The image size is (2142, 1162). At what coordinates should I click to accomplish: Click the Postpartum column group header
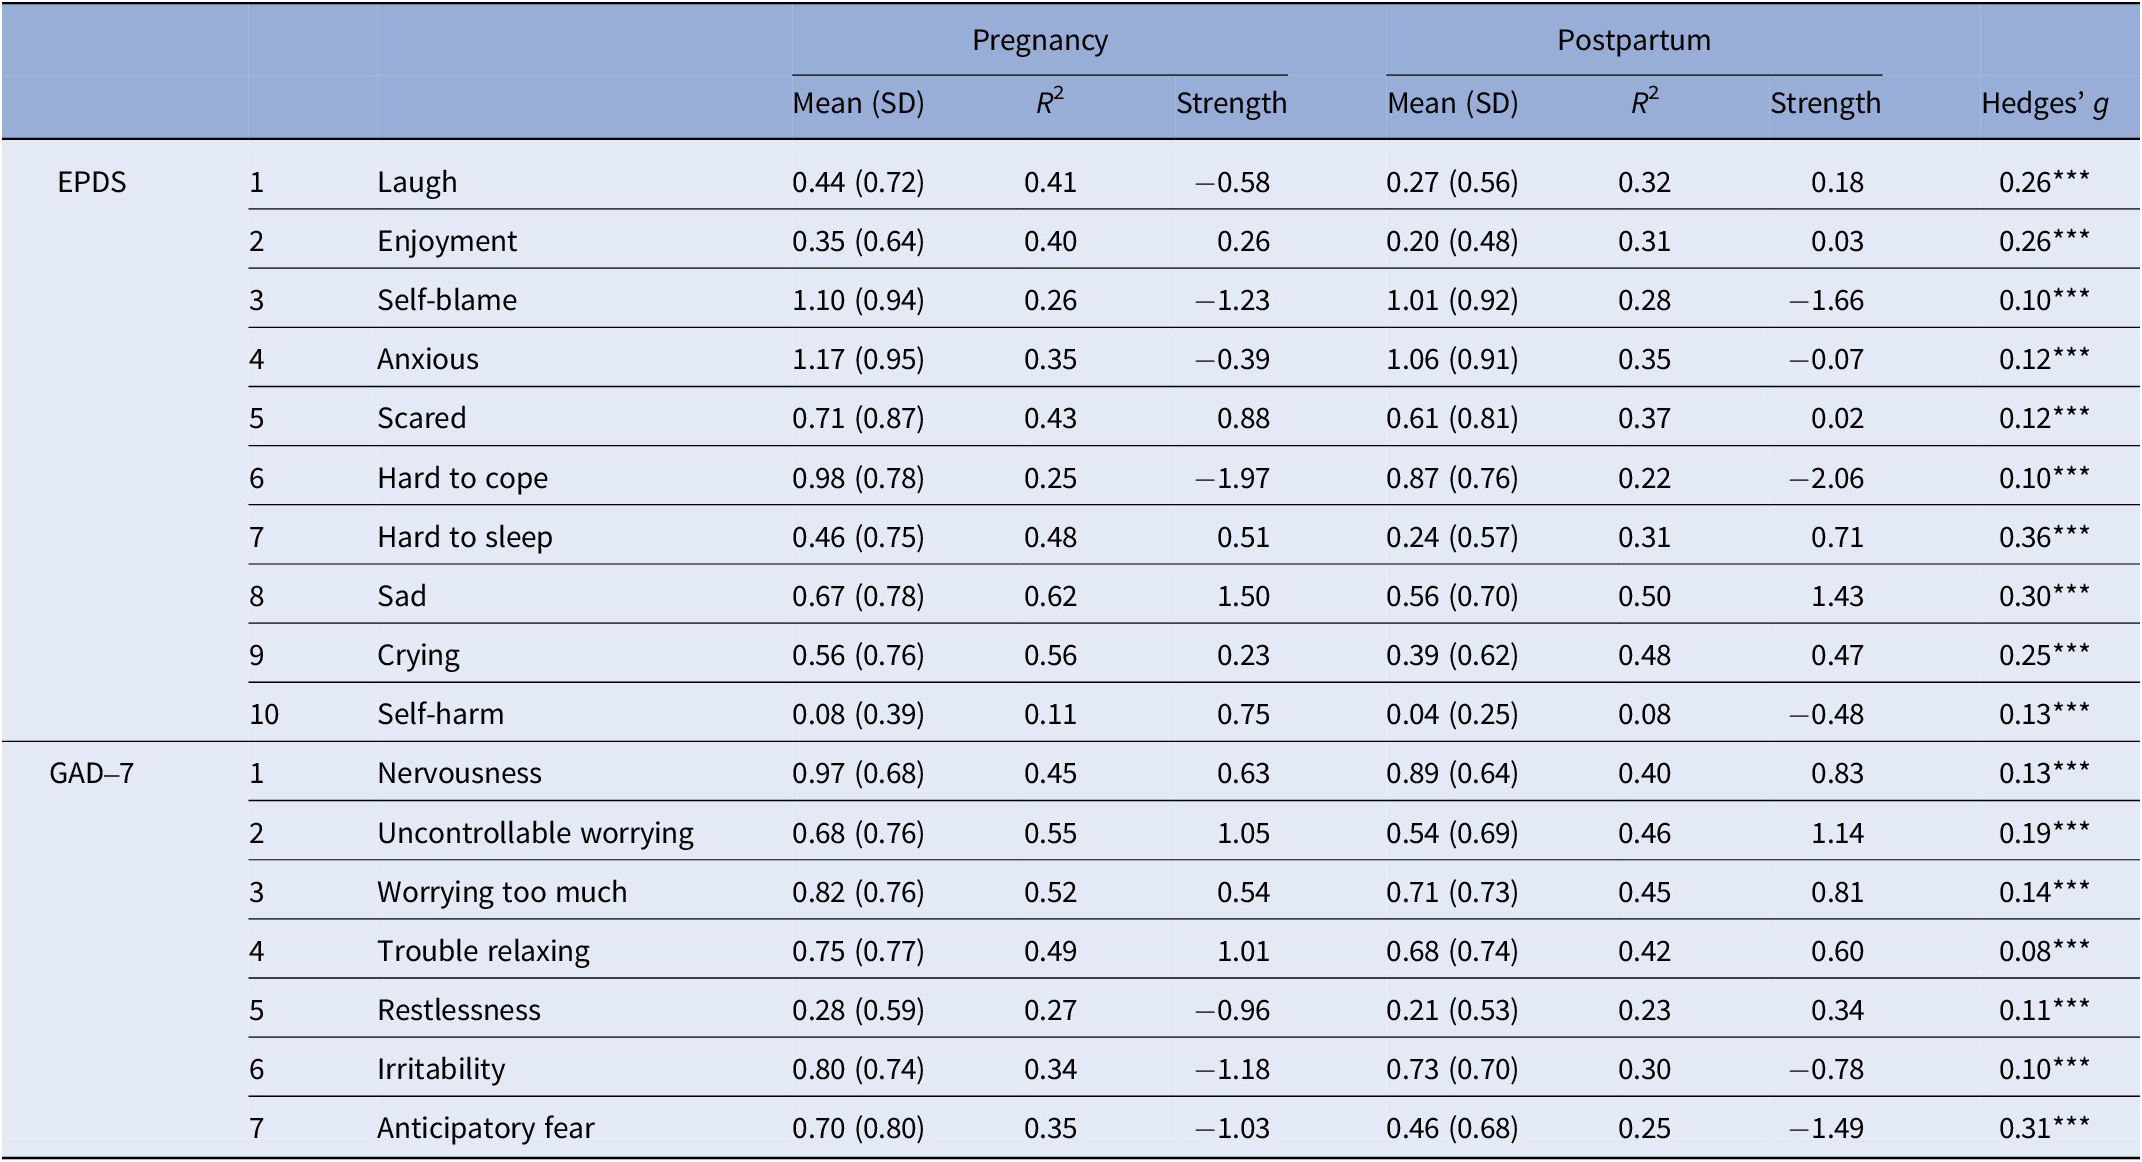pos(1634,40)
